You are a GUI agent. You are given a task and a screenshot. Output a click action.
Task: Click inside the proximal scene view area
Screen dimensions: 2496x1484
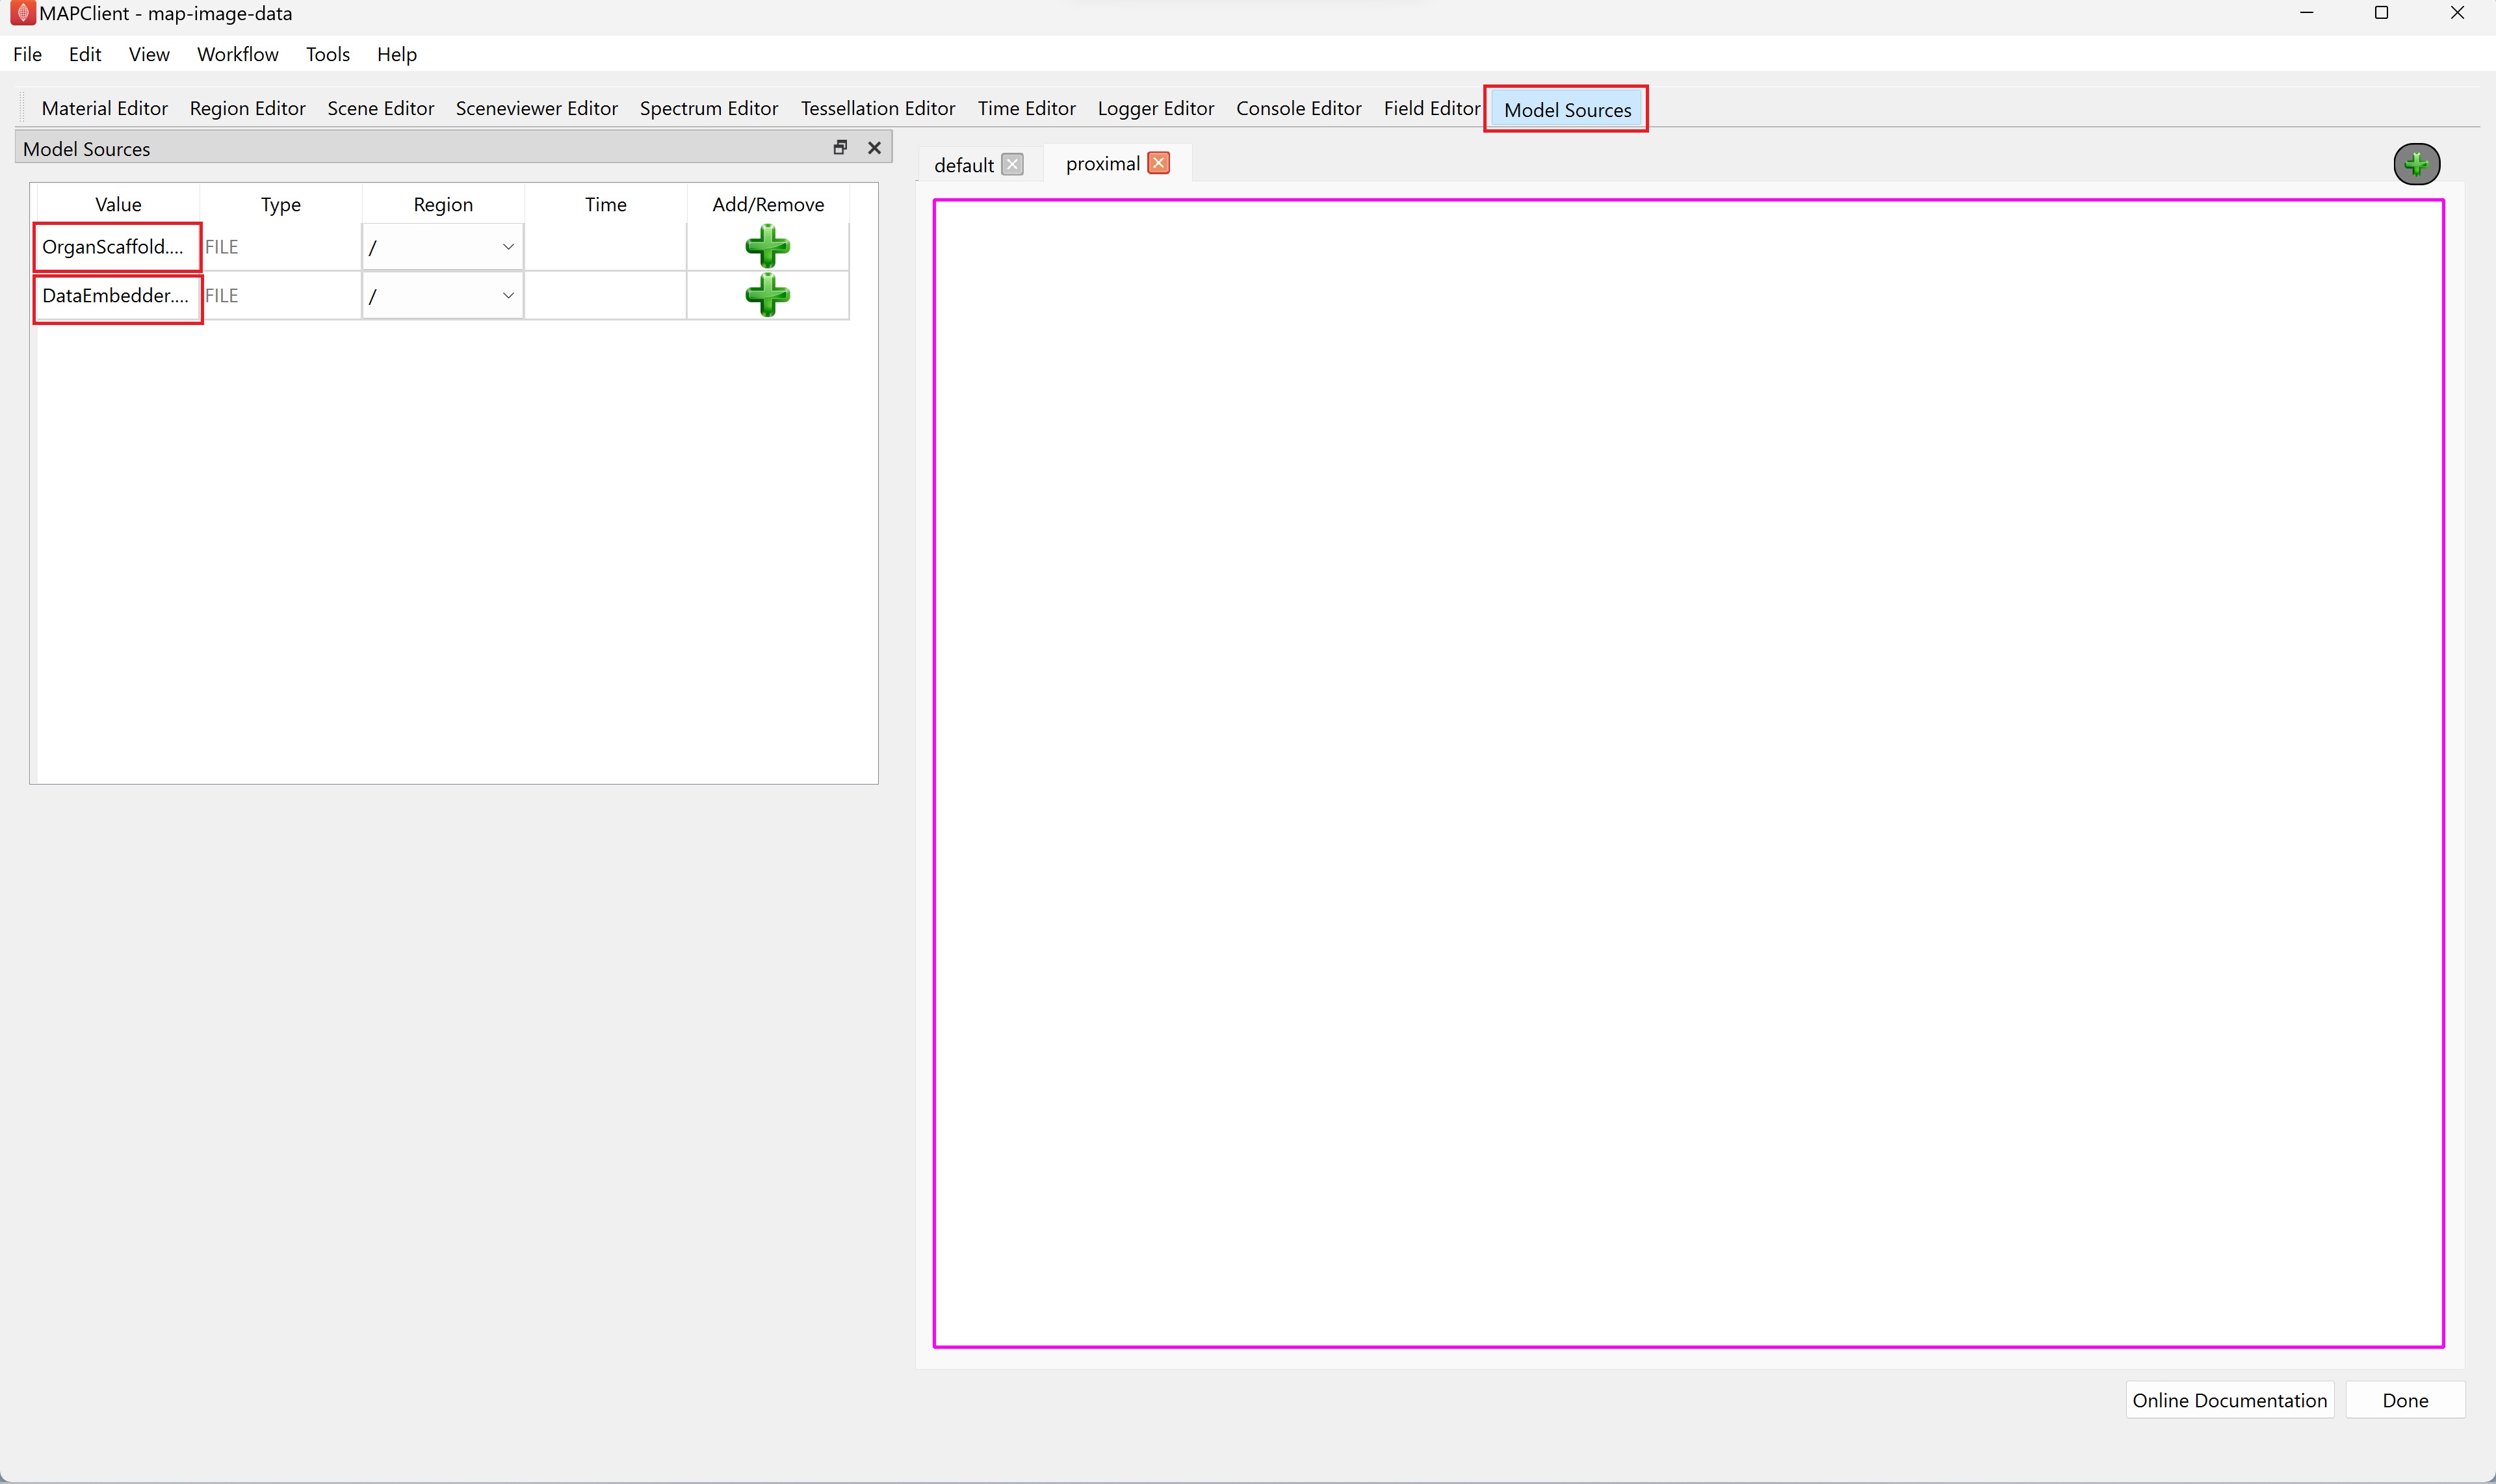click(x=1688, y=773)
